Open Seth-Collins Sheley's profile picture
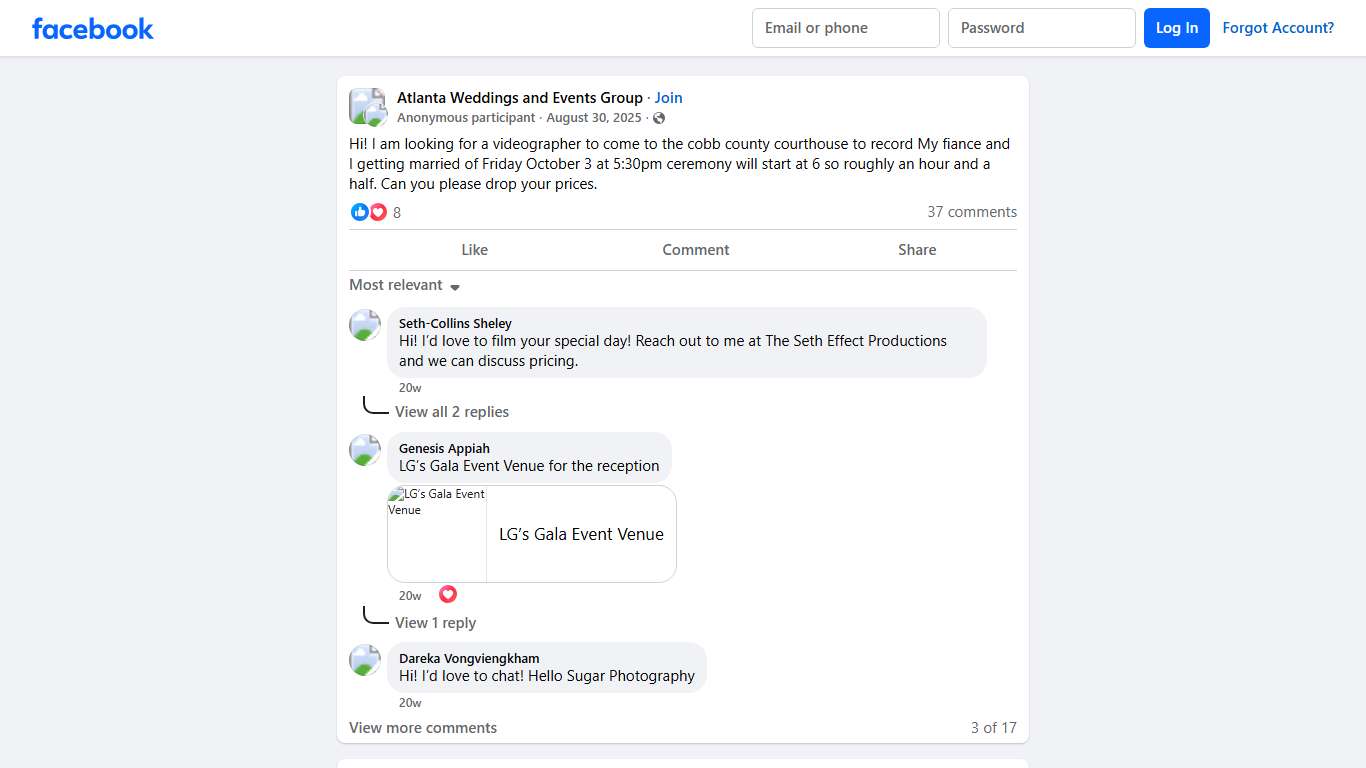1366x768 pixels. pos(365,325)
